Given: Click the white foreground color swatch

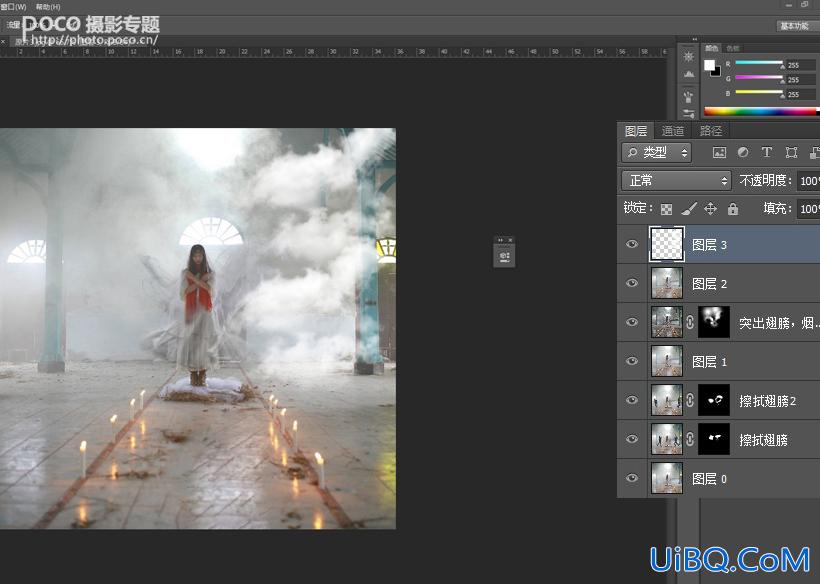Looking at the screenshot, I should (x=709, y=65).
